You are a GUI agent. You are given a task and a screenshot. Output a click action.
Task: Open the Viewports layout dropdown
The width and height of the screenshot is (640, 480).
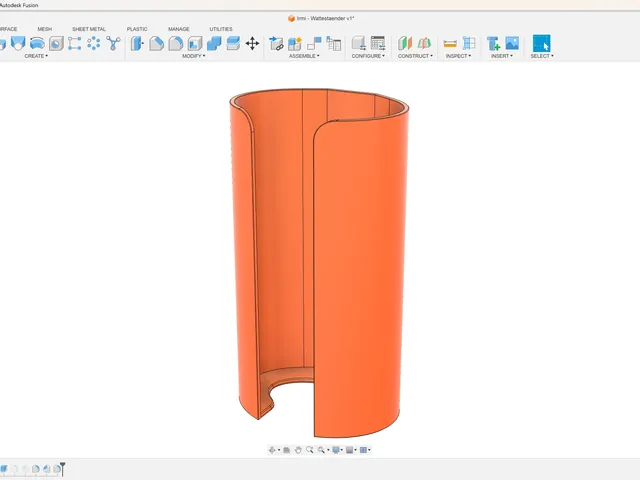tap(365, 450)
